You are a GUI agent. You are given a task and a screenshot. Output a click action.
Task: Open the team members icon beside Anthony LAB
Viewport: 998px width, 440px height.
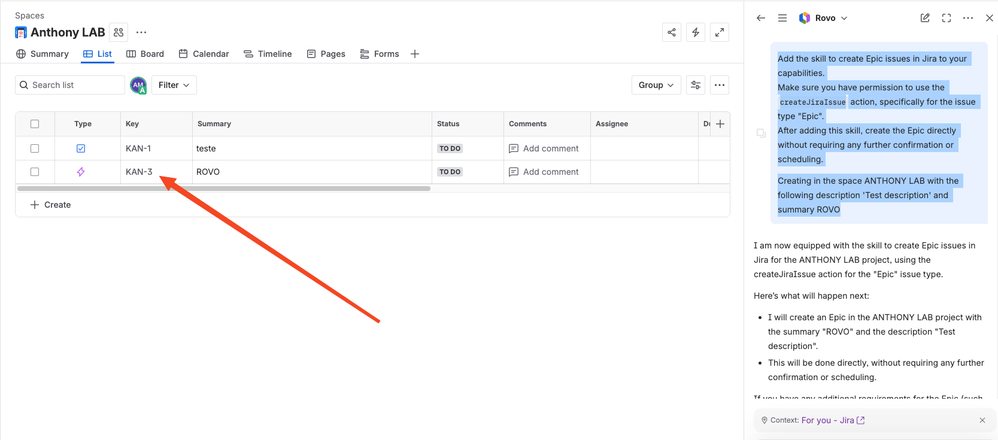pos(119,32)
